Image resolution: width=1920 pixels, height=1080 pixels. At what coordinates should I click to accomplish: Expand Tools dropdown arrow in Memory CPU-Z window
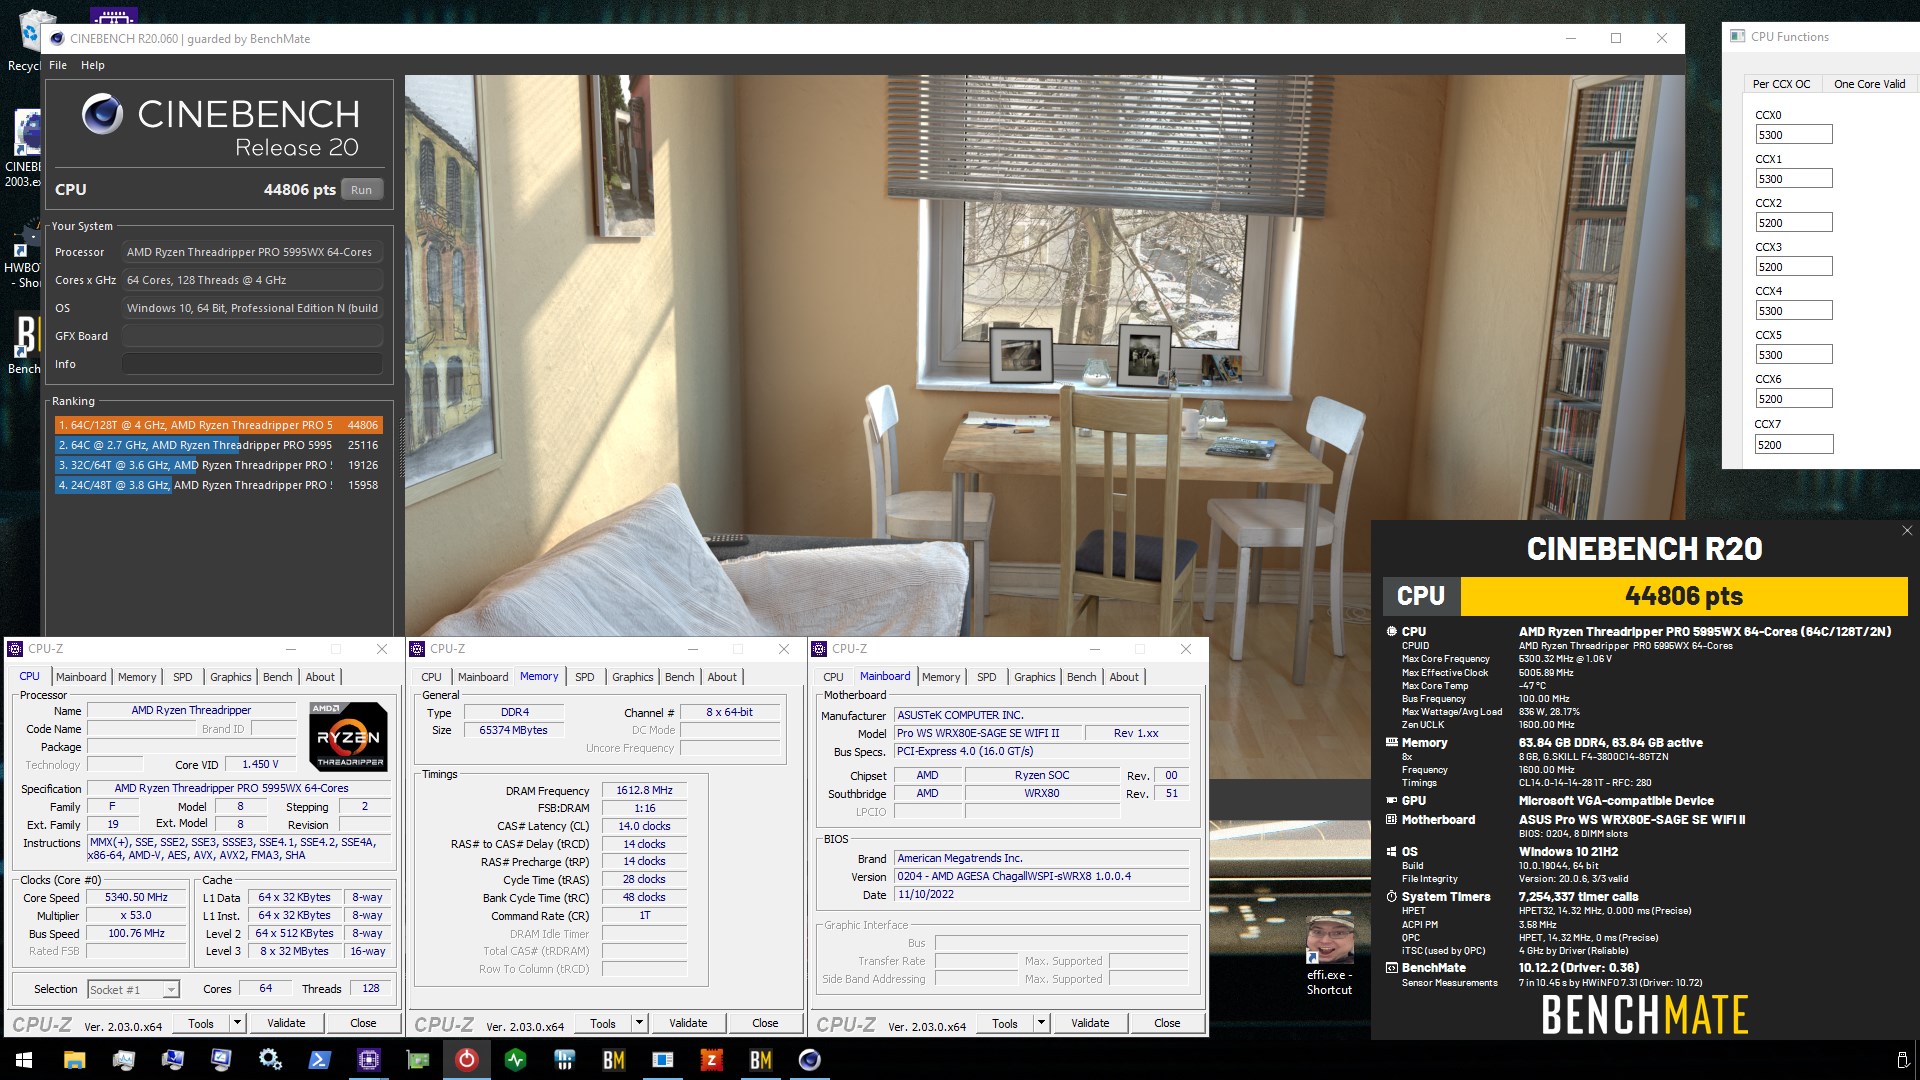[x=639, y=1023]
